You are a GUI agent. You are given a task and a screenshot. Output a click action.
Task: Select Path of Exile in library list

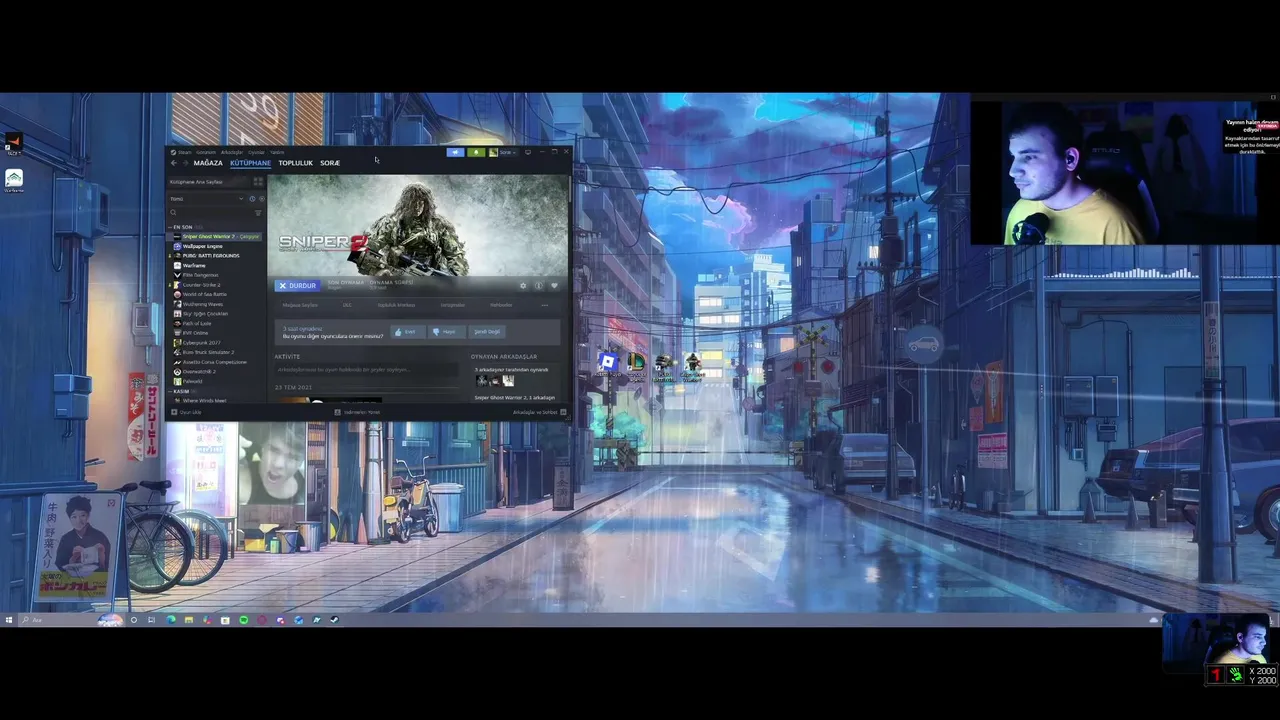pos(215,323)
